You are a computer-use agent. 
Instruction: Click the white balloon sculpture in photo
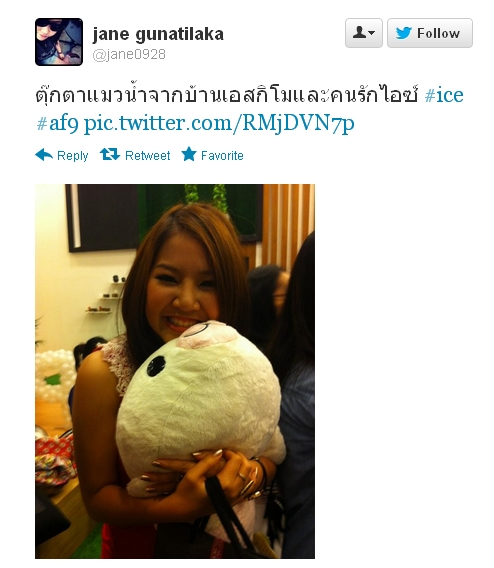[x=54, y=375]
